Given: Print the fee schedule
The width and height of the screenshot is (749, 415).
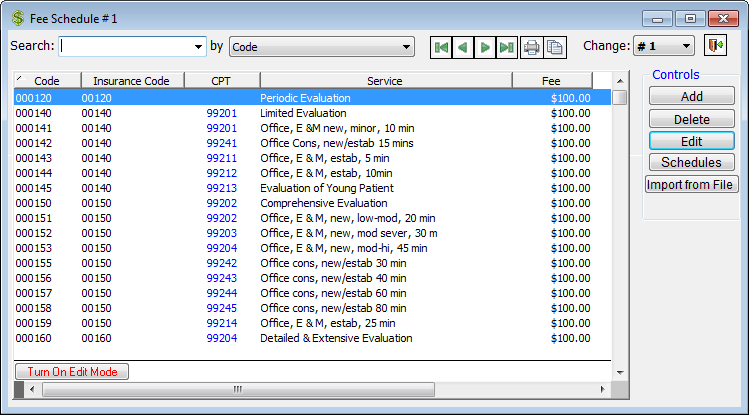Looking at the screenshot, I should point(532,47).
